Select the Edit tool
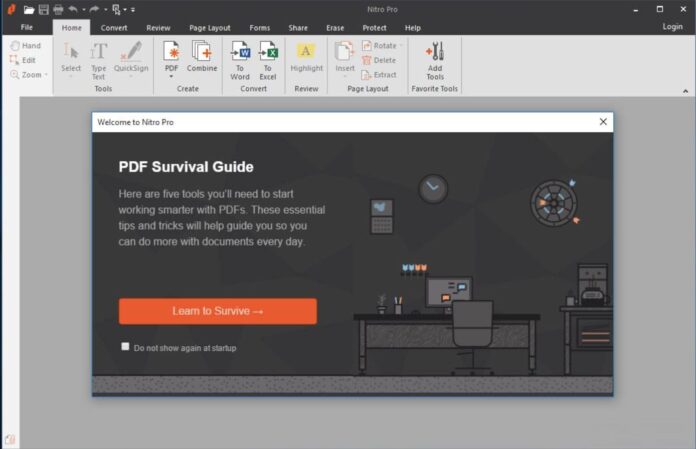Screen dimensions: 696x449 (x=23, y=60)
